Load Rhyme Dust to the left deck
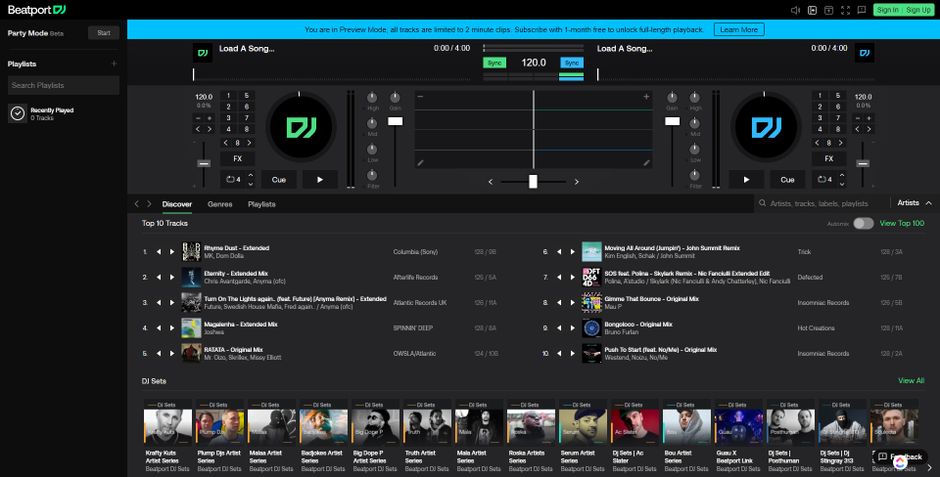The image size is (940, 477). click(159, 252)
